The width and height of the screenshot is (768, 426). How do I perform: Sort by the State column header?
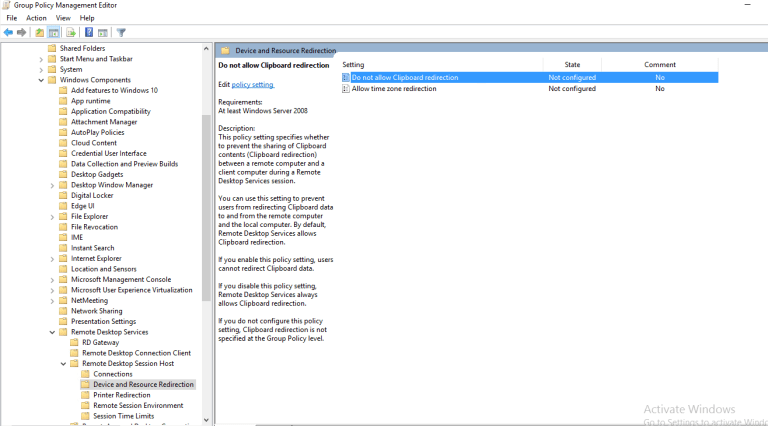(x=572, y=65)
